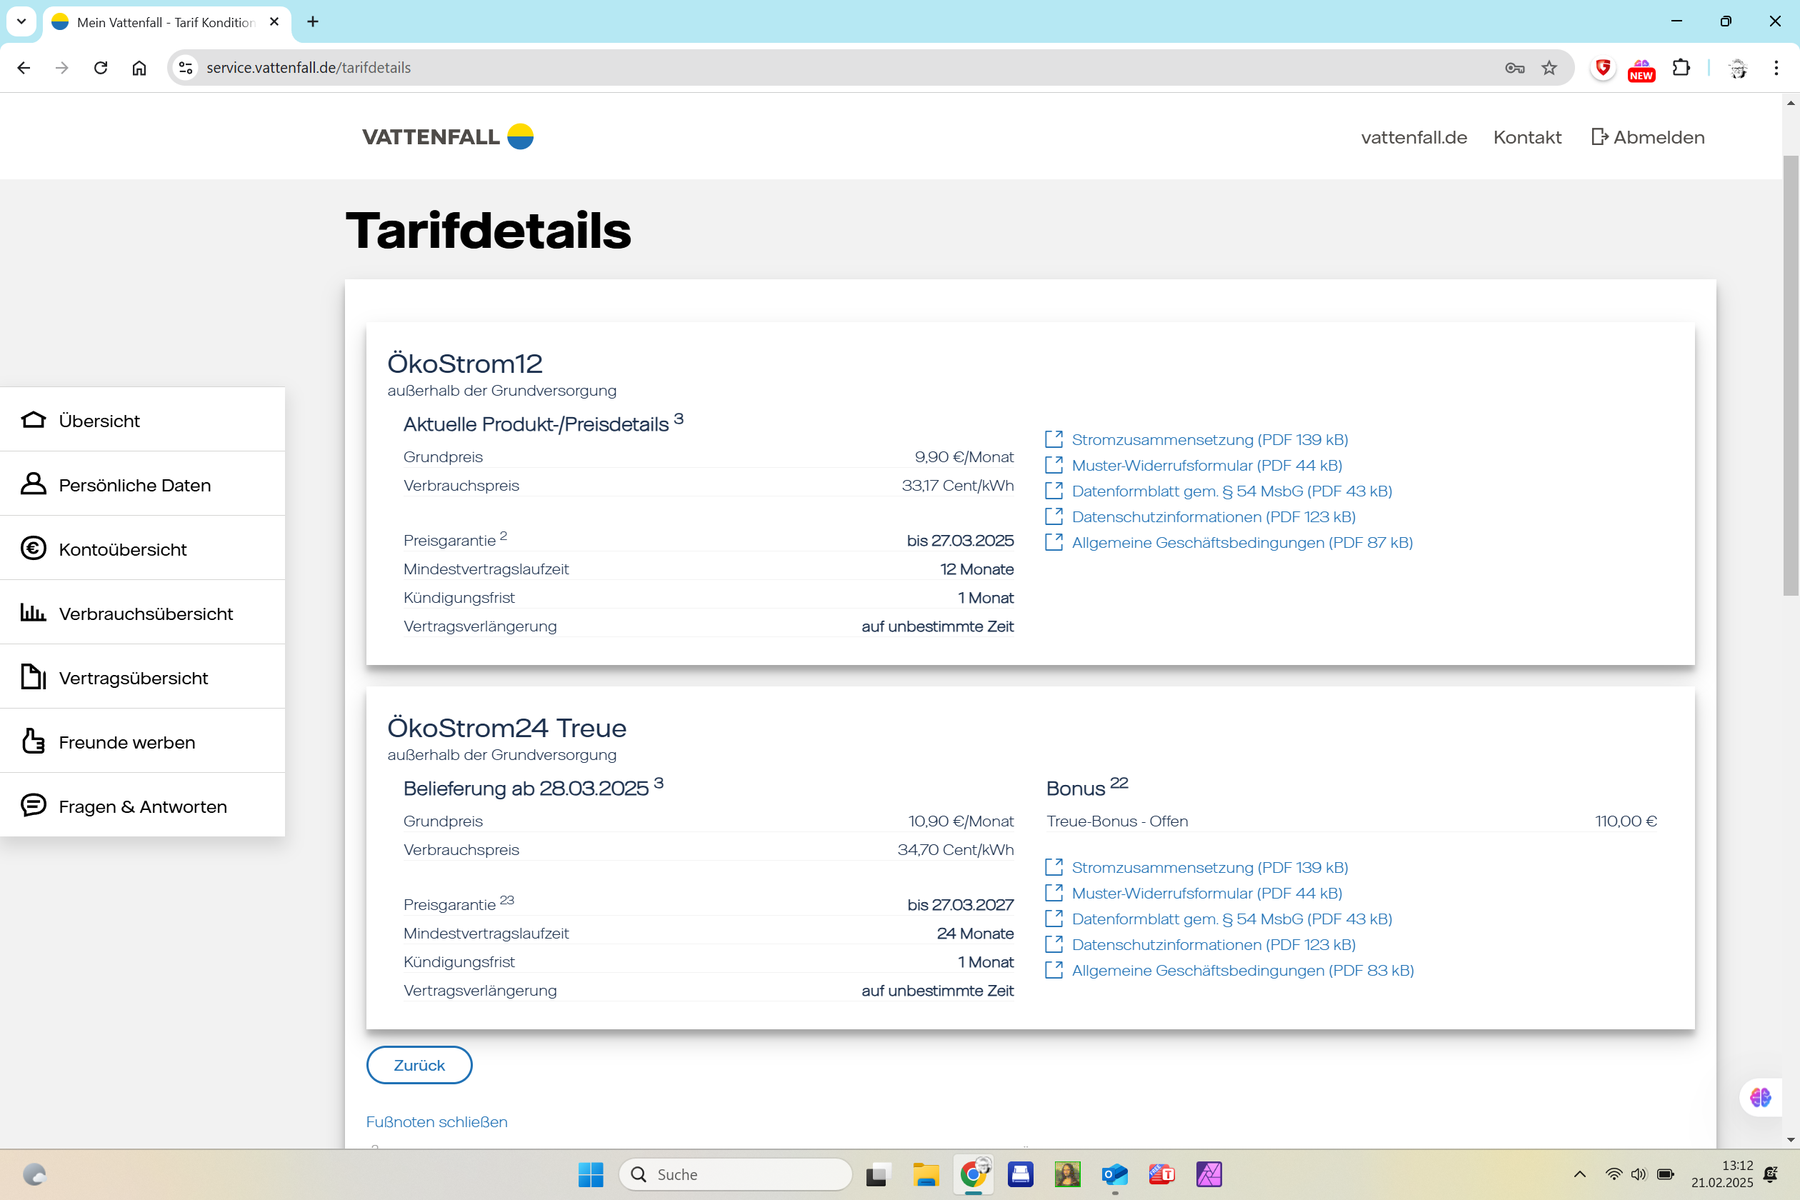1800x1200 pixels.
Task: Click the ÖkoStrom24 Treue heading
Action: (x=507, y=728)
